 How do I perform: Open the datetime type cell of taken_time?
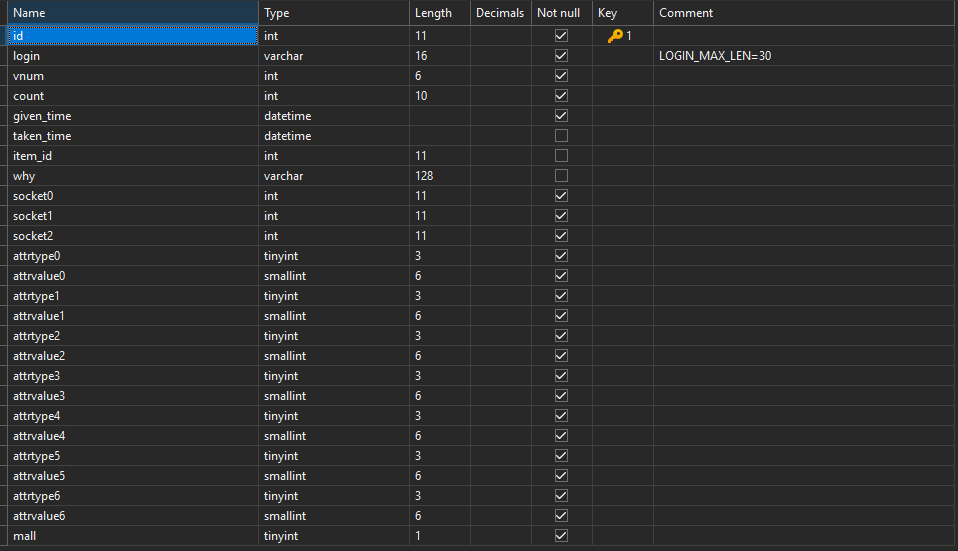click(333, 136)
